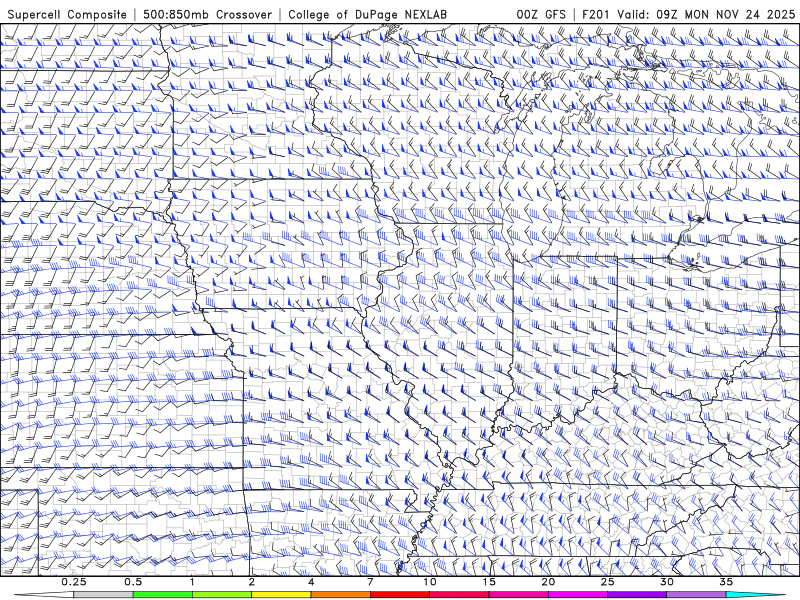Click the legend value "0.5"
Viewport: 800px width, 600px height.
point(133,582)
